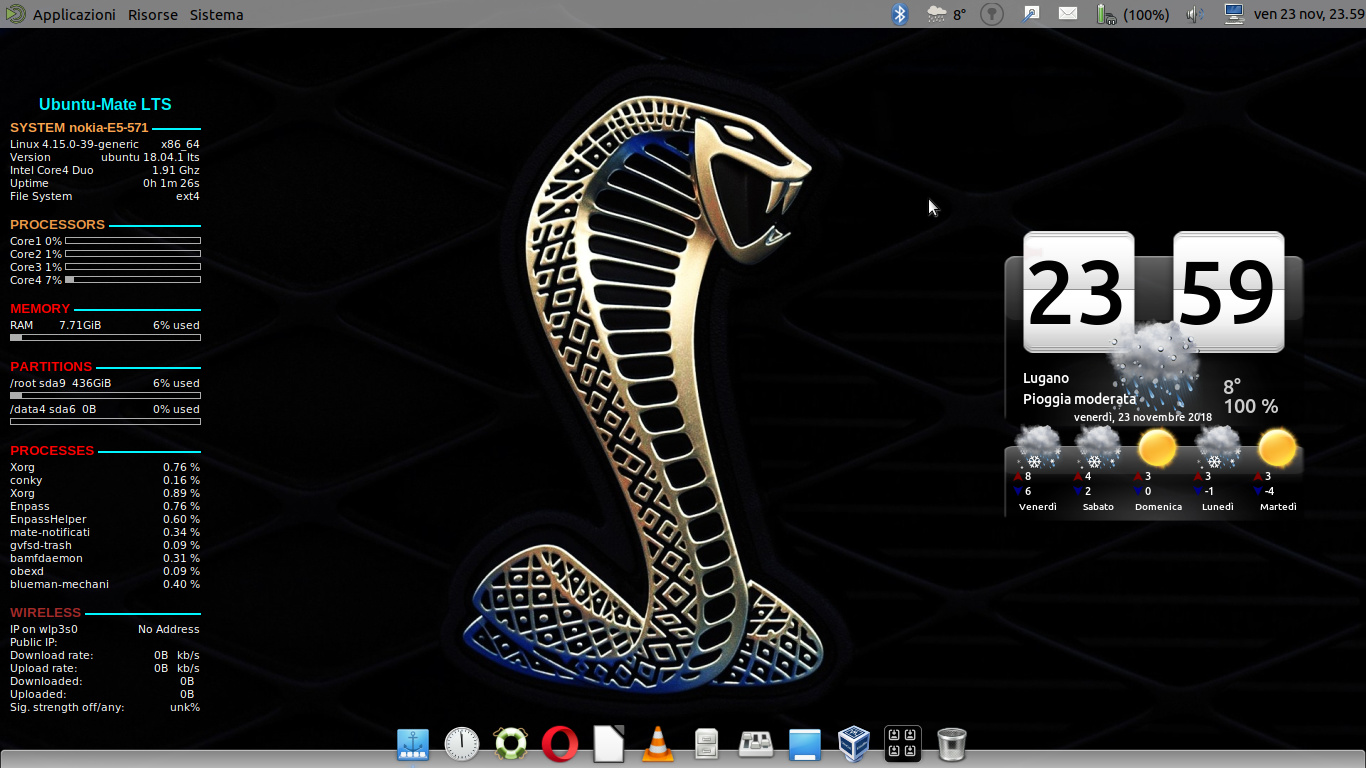
Task: Click the /root partition usage bar
Action: pyautogui.click(x=105, y=396)
